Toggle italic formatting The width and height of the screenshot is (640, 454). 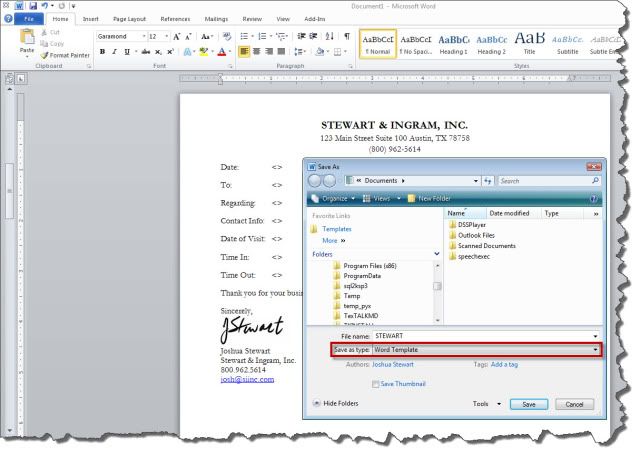[115, 52]
